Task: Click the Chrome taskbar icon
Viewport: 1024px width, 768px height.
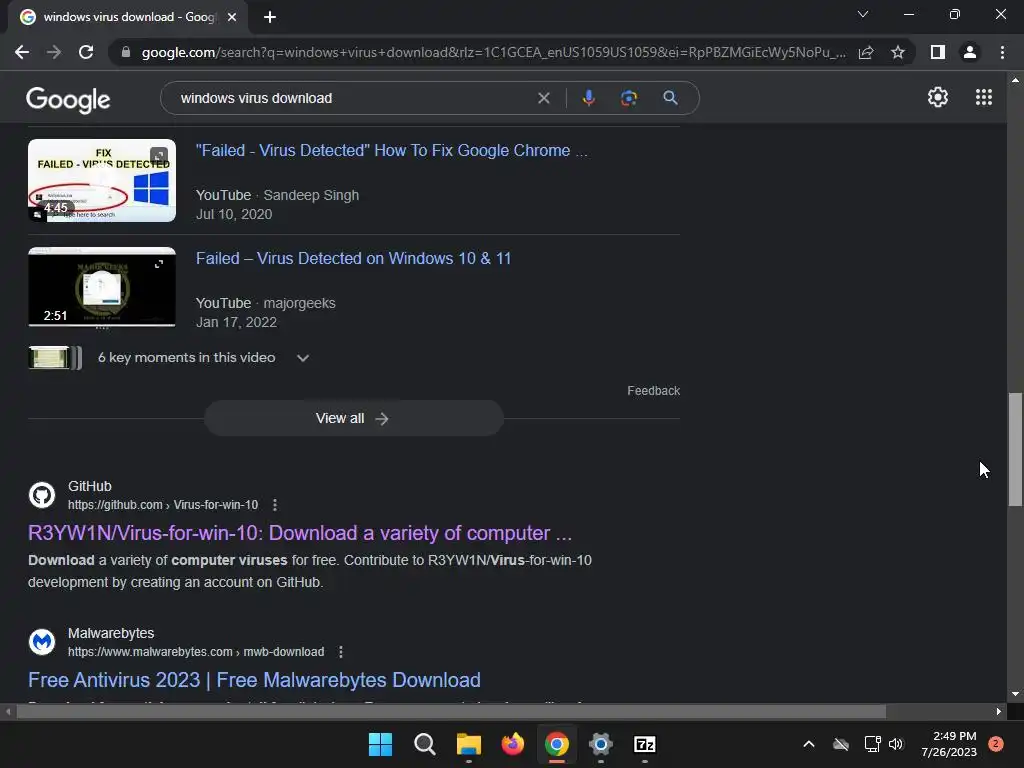Action: pyautogui.click(x=556, y=744)
